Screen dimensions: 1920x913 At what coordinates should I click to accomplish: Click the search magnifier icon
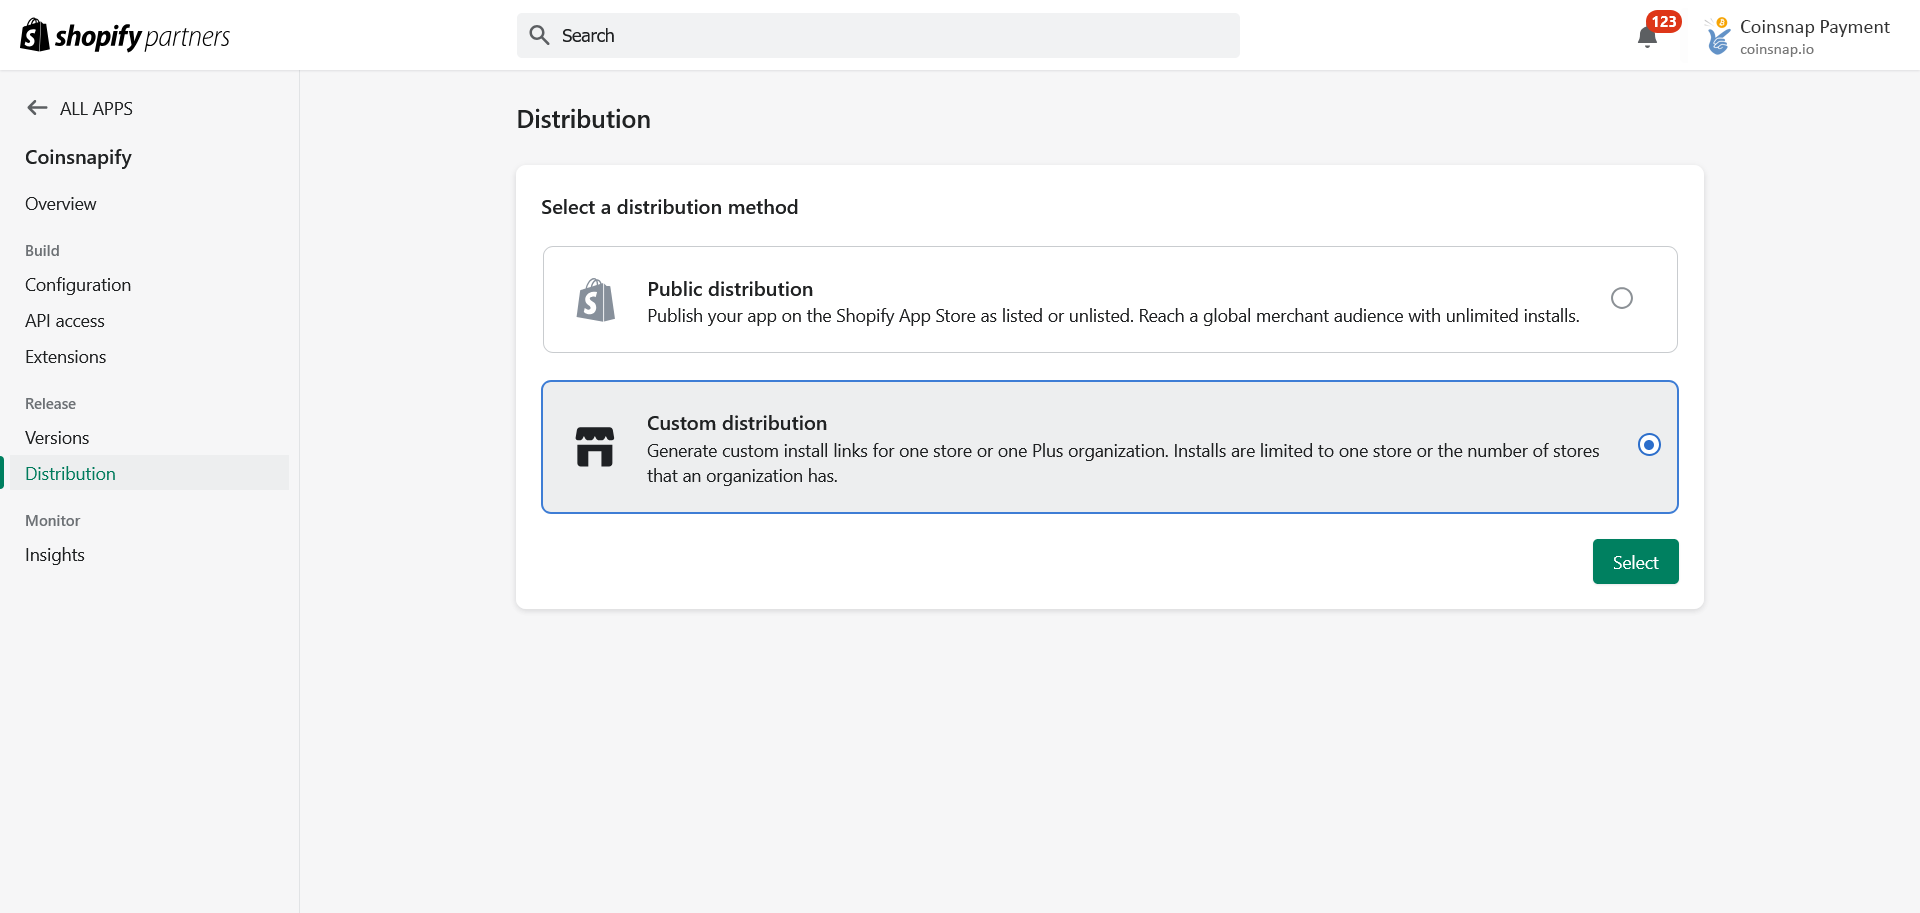[540, 35]
